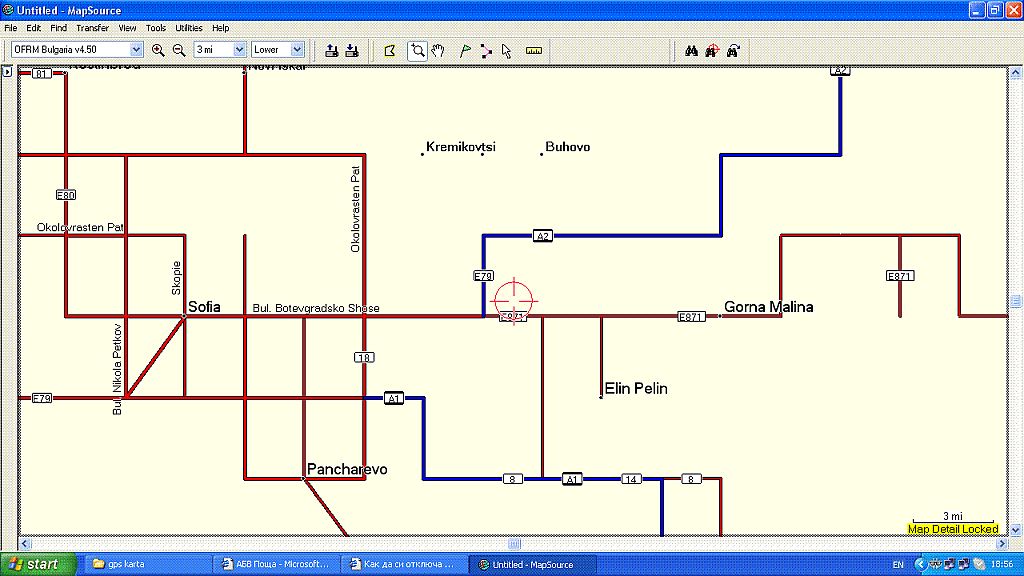
Task: Click the Zoom In magnifier icon
Action: [x=158, y=50]
